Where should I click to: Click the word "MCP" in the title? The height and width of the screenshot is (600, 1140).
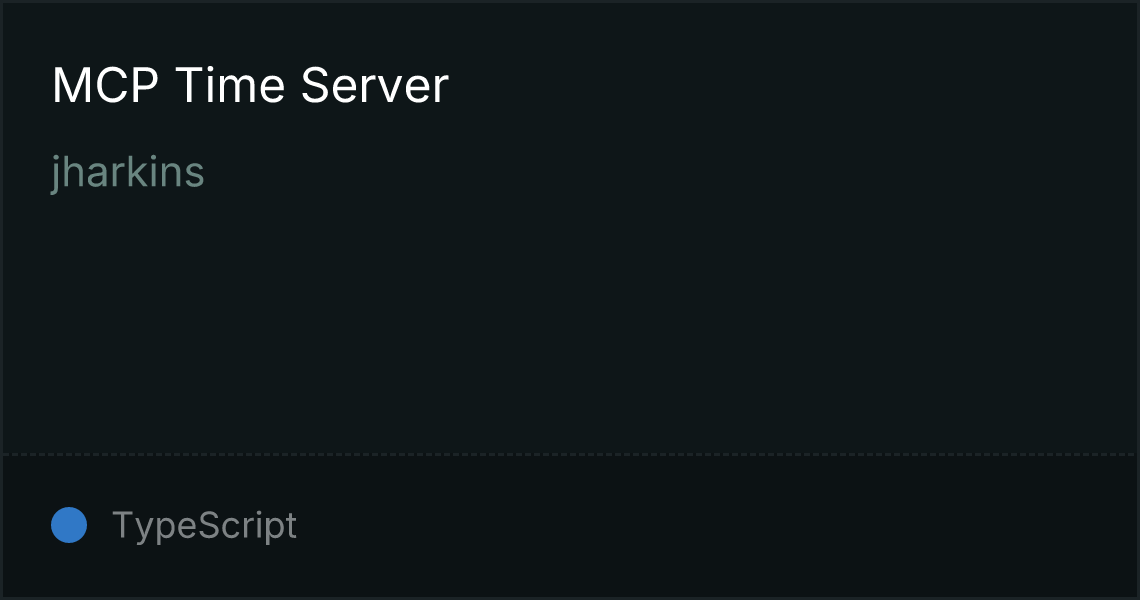tap(105, 86)
